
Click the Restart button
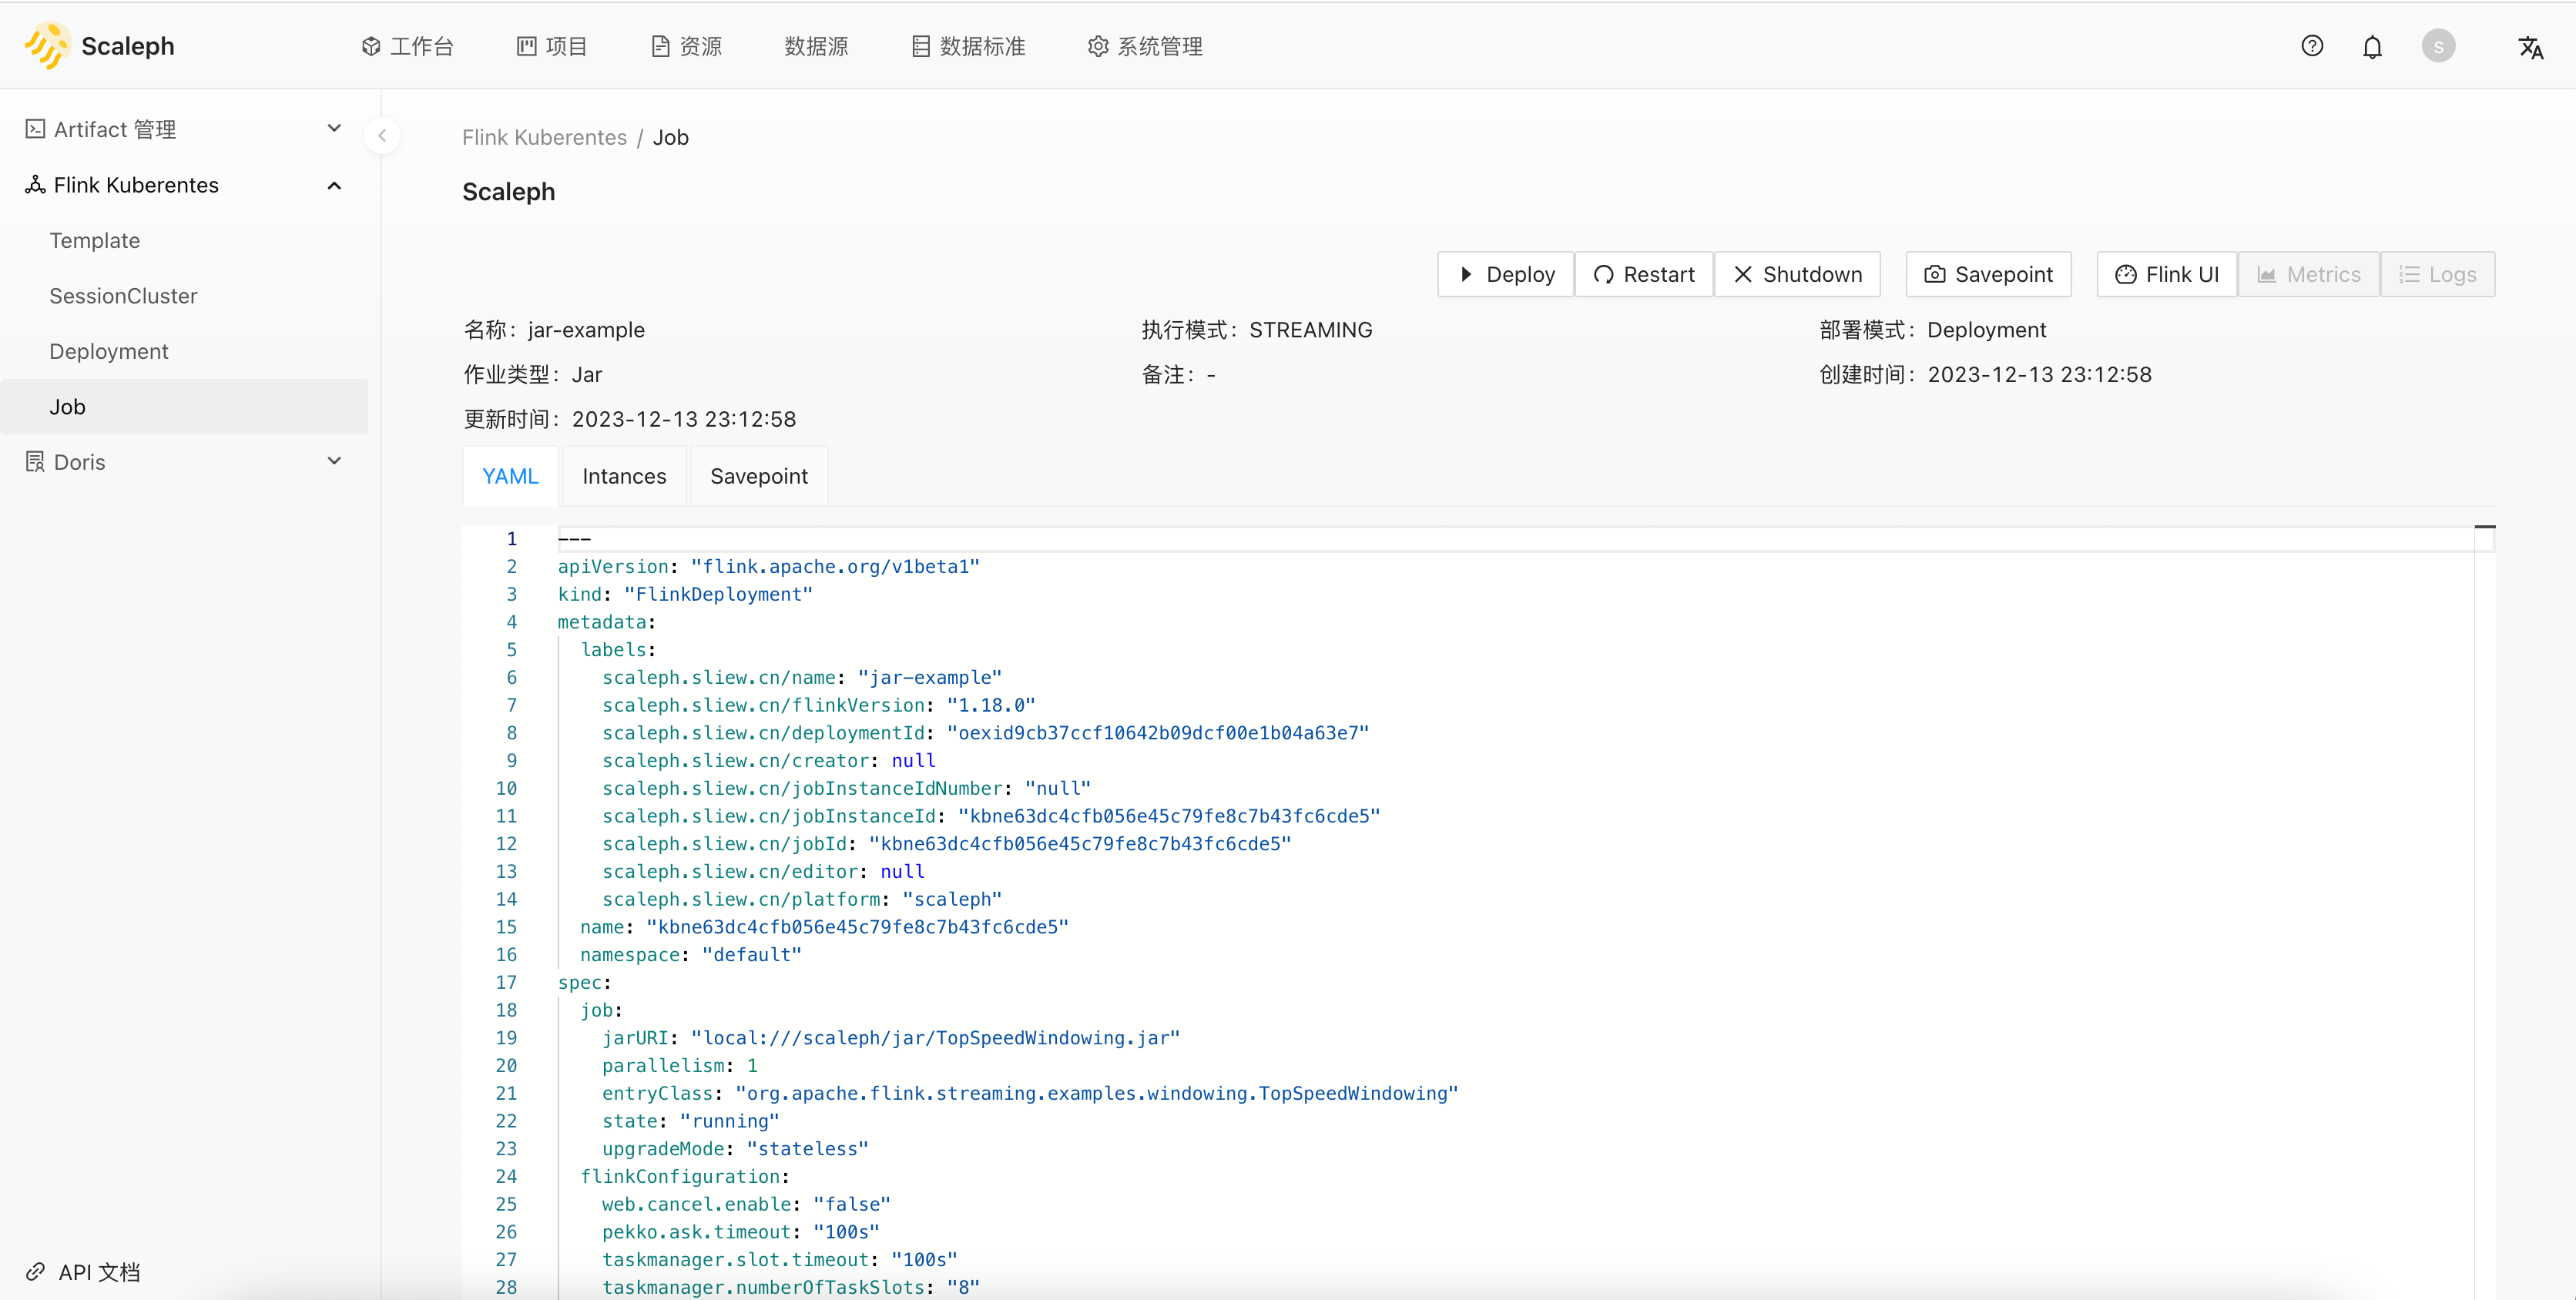pos(1644,274)
